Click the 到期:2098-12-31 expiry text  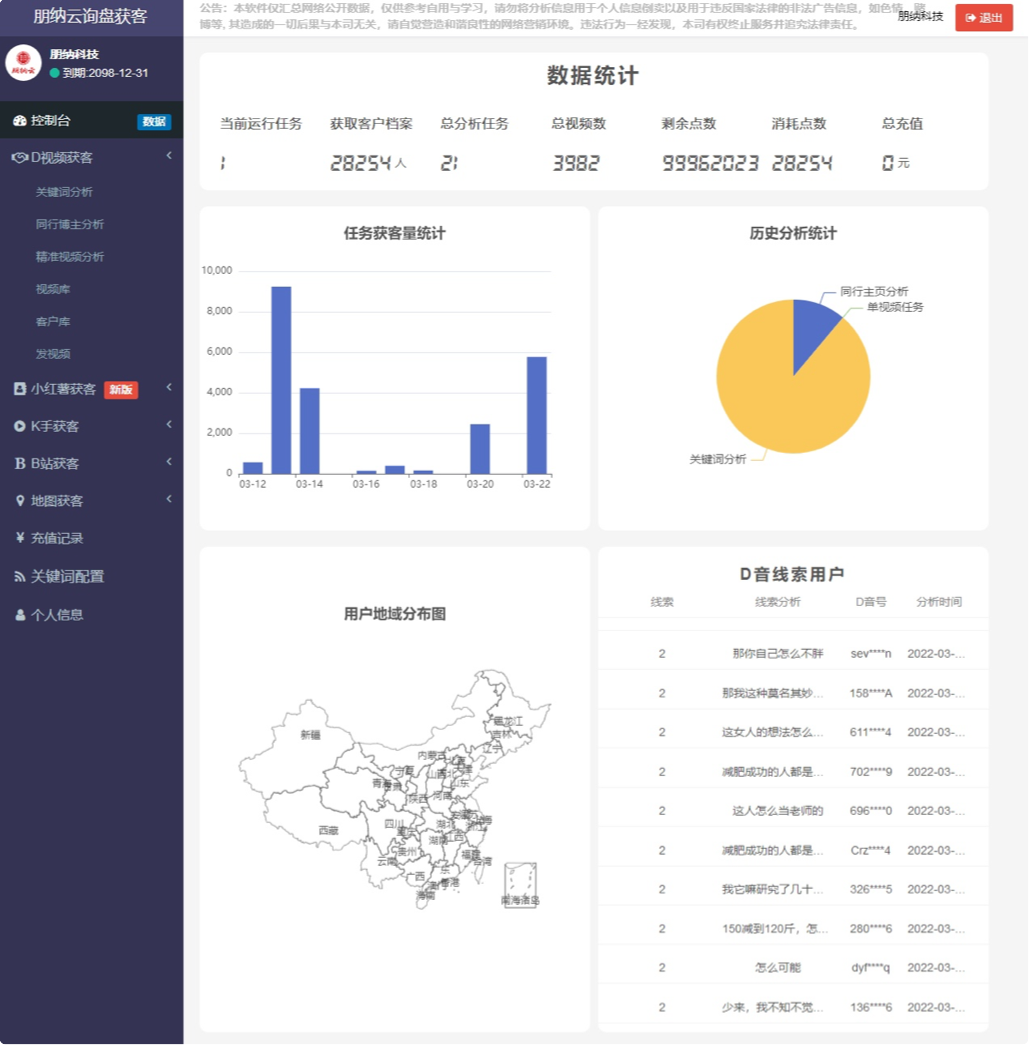pyautogui.click(x=105, y=73)
